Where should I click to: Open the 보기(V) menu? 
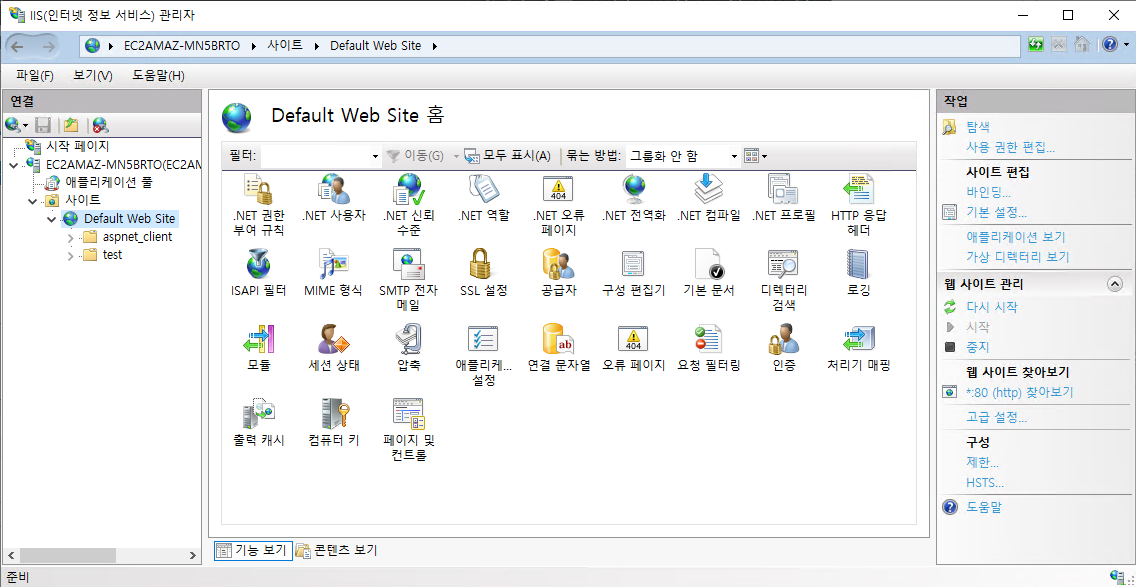[93, 75]
